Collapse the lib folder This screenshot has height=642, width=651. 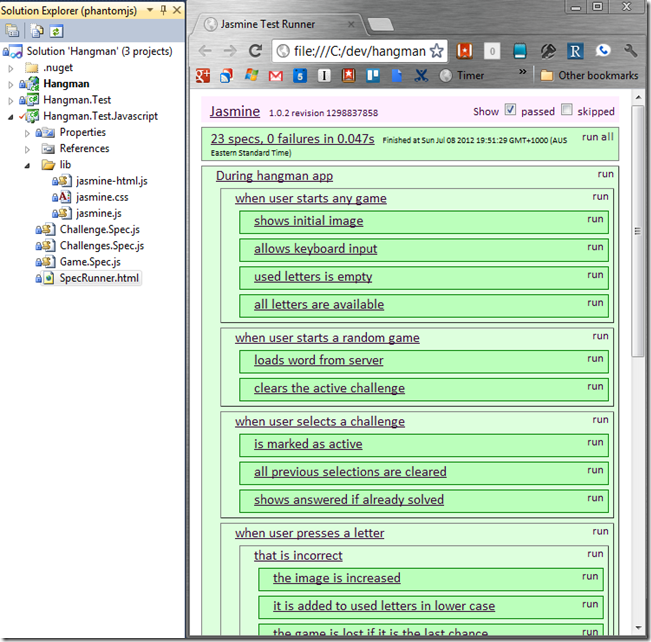[x=27, y=166]
